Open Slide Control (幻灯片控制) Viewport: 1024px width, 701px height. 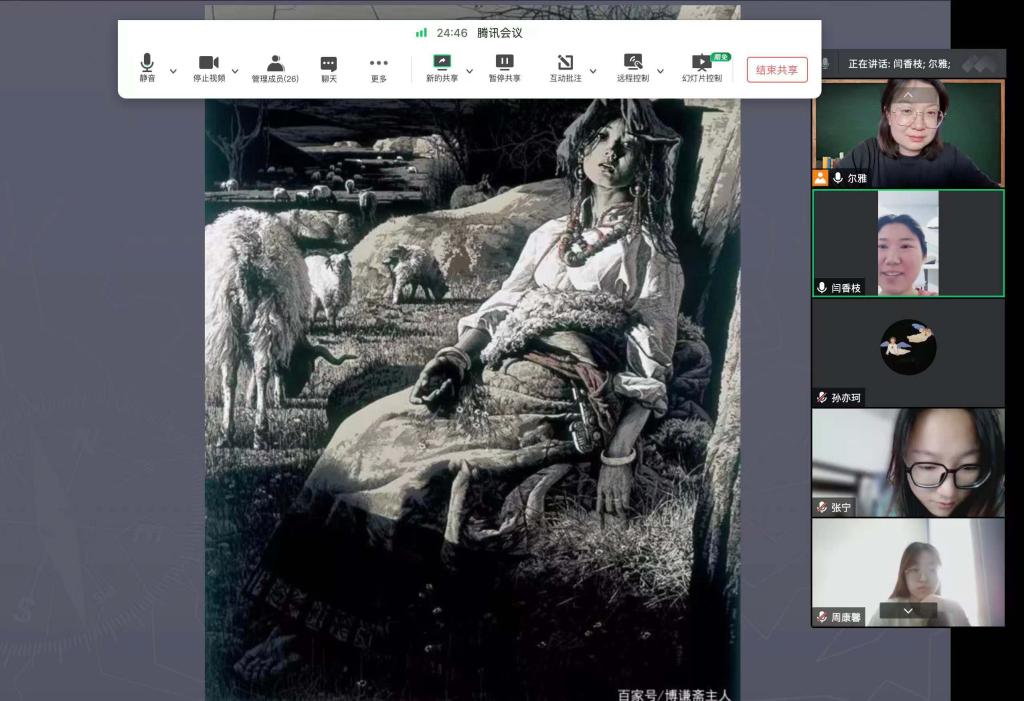[x=701, y=68]
